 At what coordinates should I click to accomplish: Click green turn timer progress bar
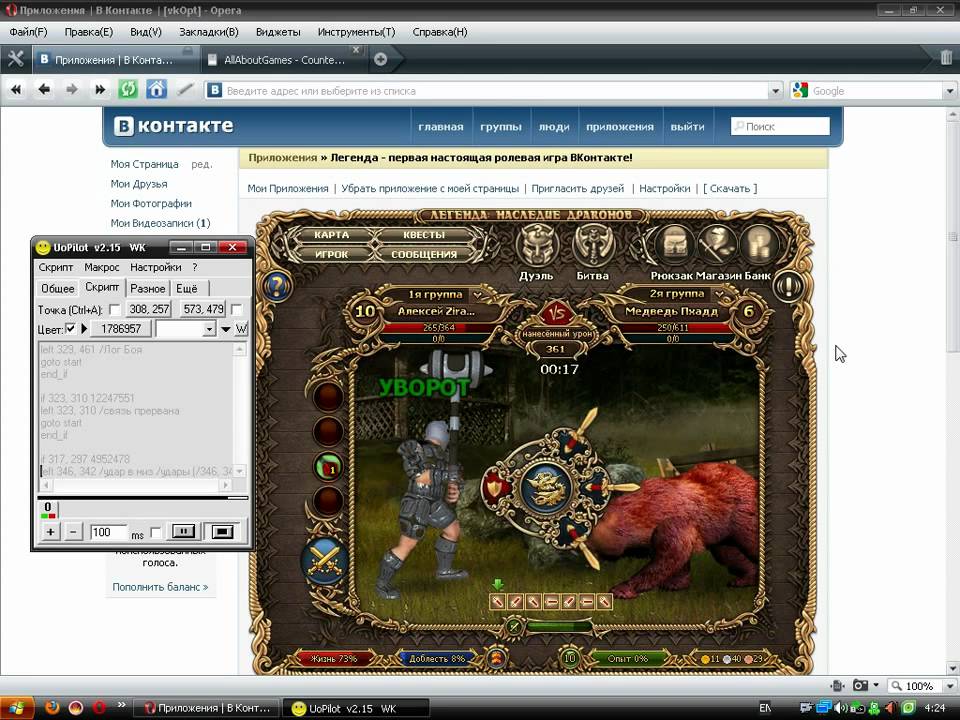tap(559, 626)
